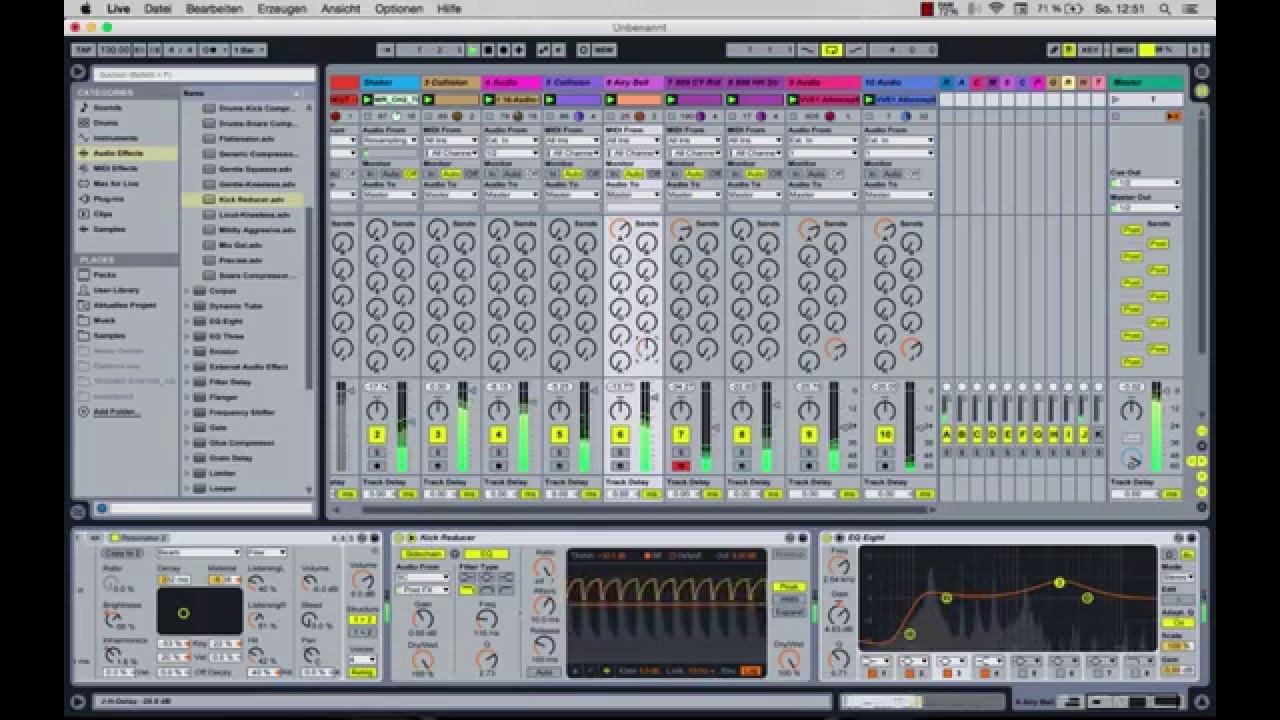
Task: Launch the clip on the Shaker track
Action: tap(367, 100)
